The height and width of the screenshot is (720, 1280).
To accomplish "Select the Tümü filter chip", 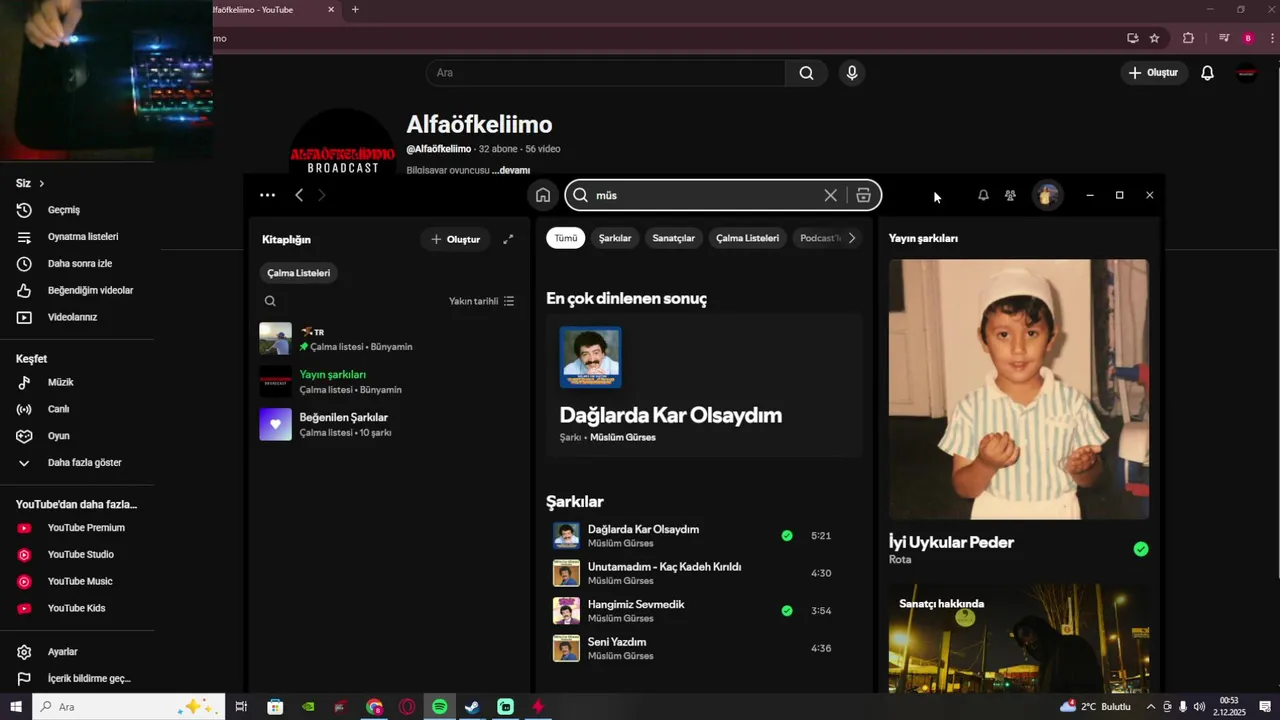I will click(x=566, y=238).
